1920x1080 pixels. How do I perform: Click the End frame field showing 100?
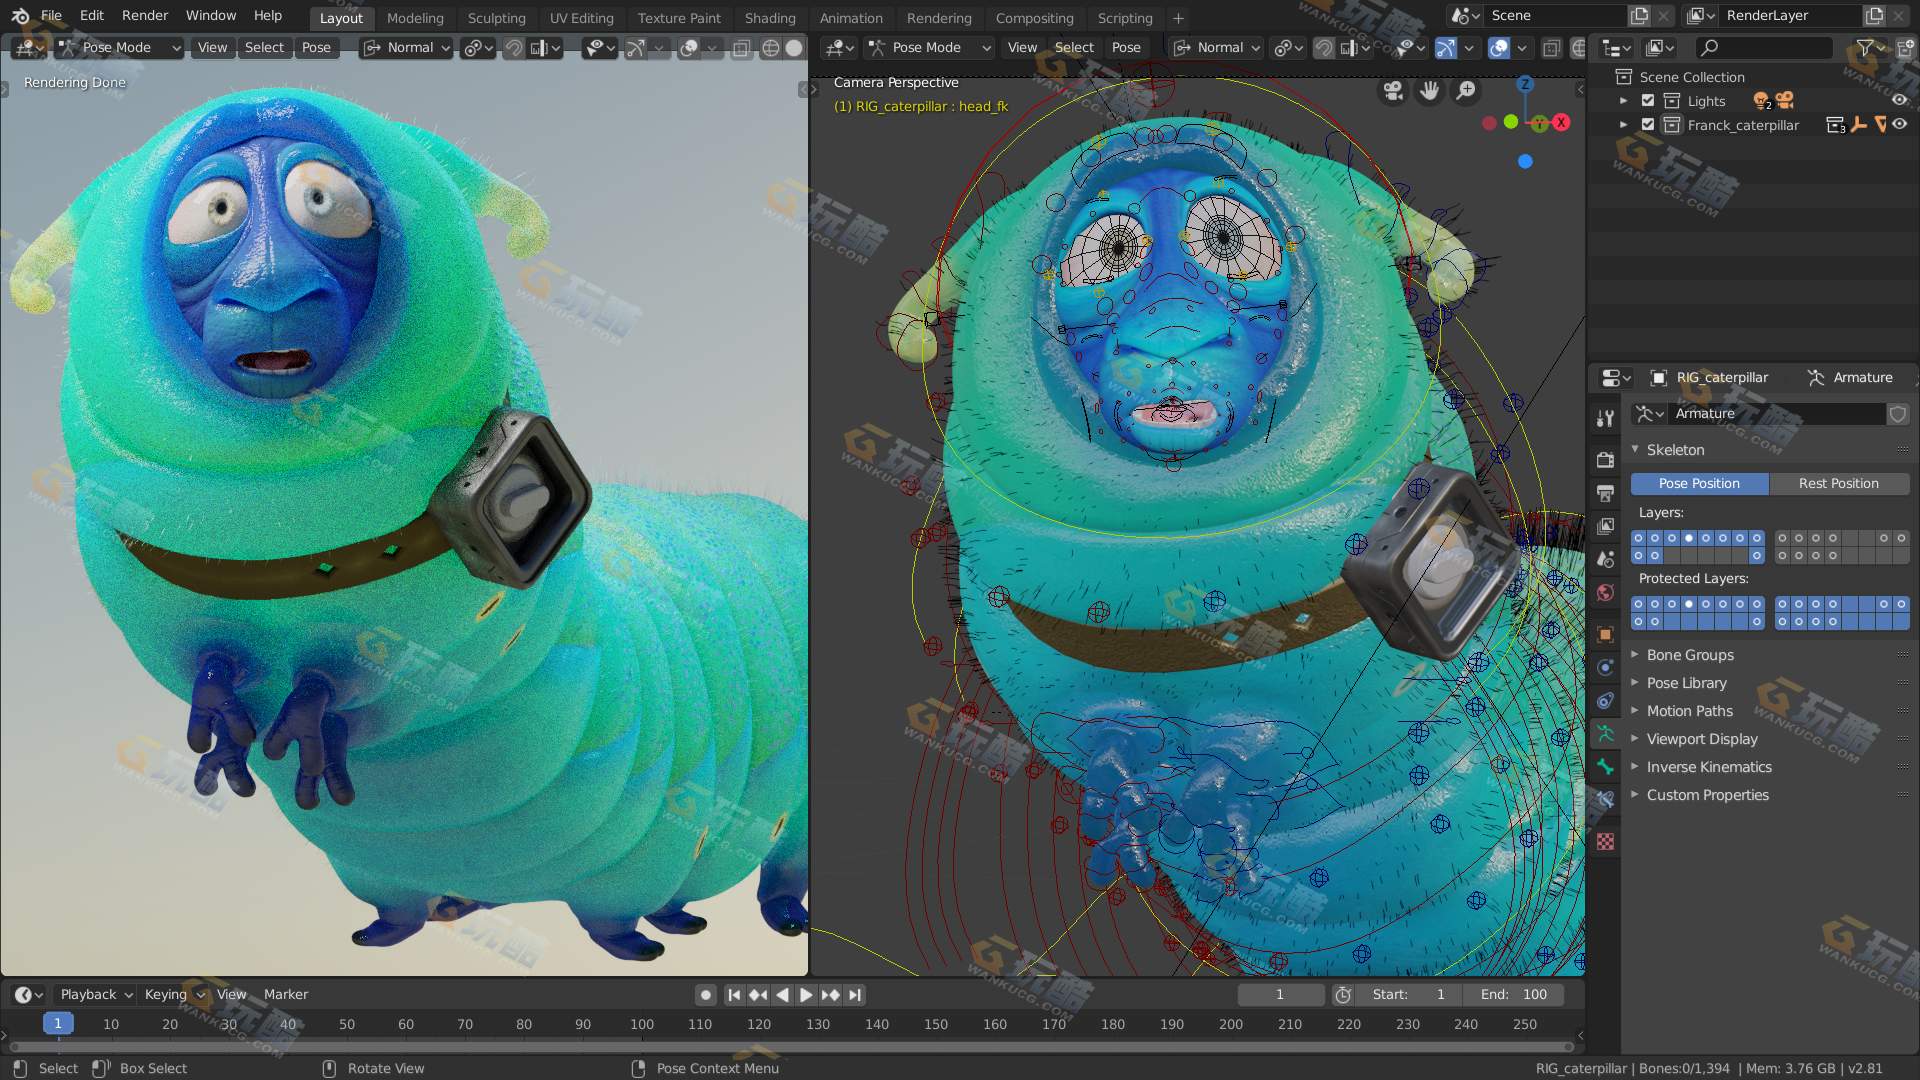(1514, 995)
